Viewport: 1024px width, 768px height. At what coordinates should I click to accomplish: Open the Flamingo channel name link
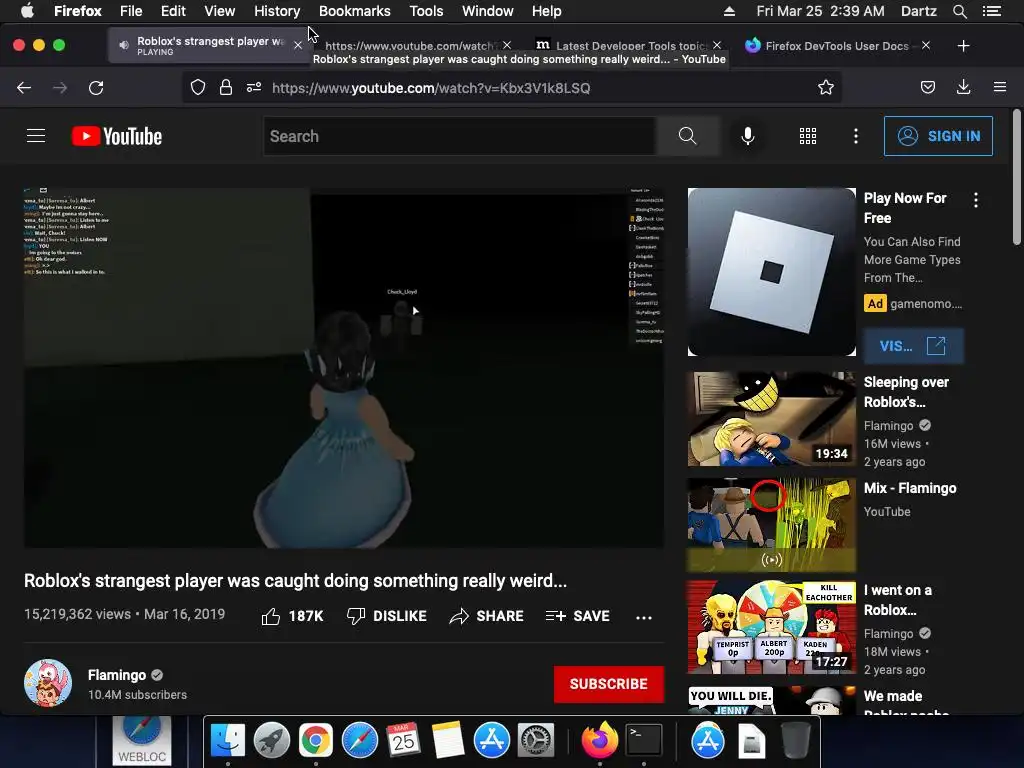(117, 675)
